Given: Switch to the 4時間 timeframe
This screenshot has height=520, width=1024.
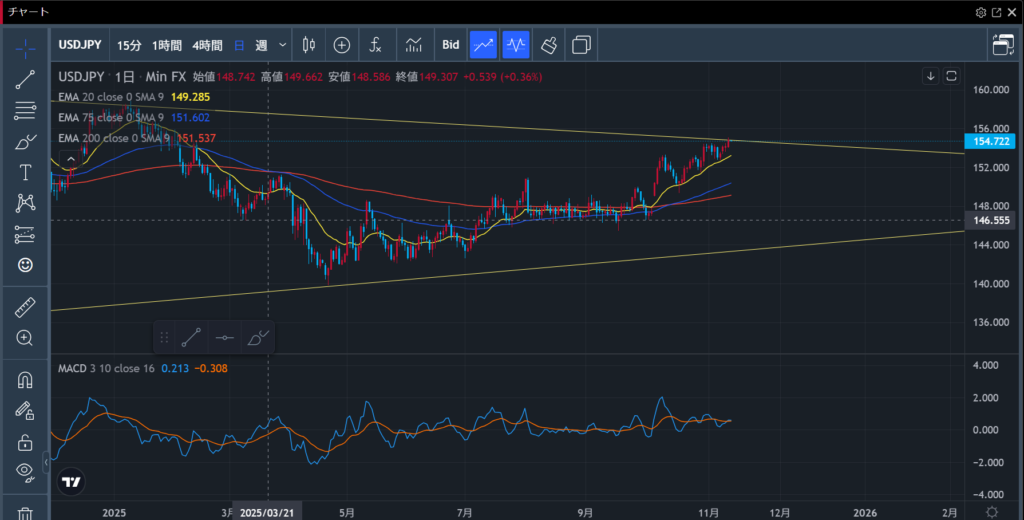Looking at the screenshot, I should pyautogui.click(x=207, y=45).
